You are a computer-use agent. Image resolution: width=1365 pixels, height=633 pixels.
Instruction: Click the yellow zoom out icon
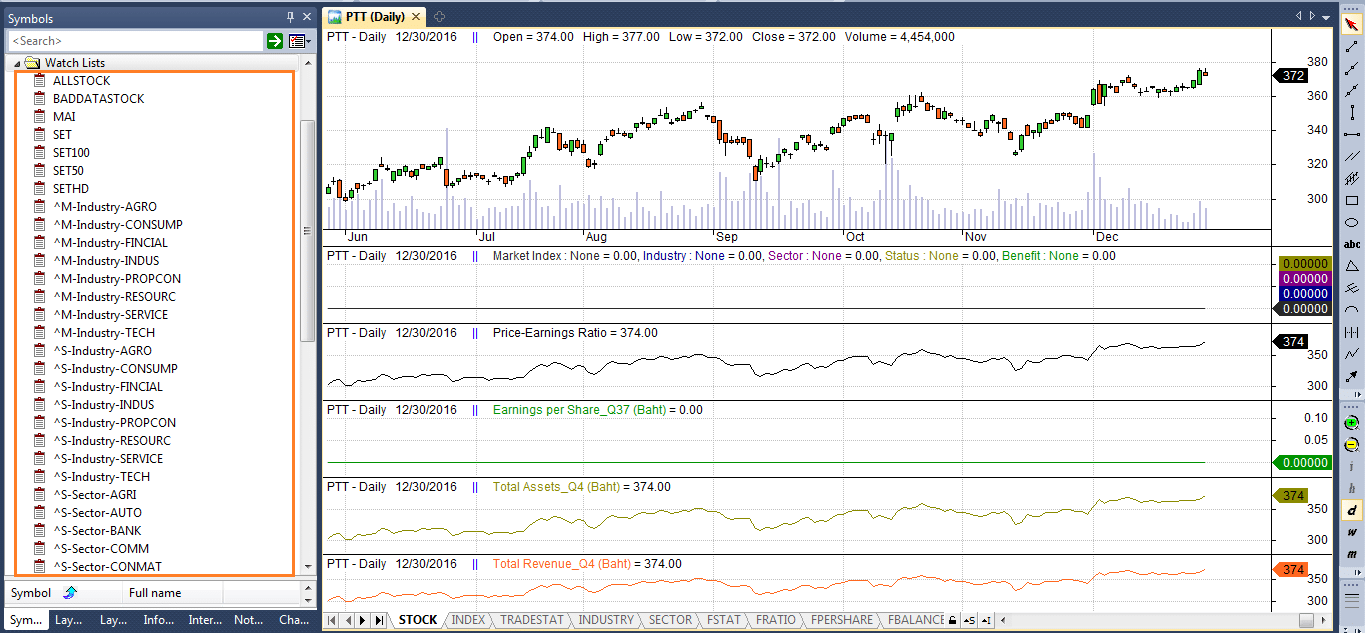(x=1352, y=445)
